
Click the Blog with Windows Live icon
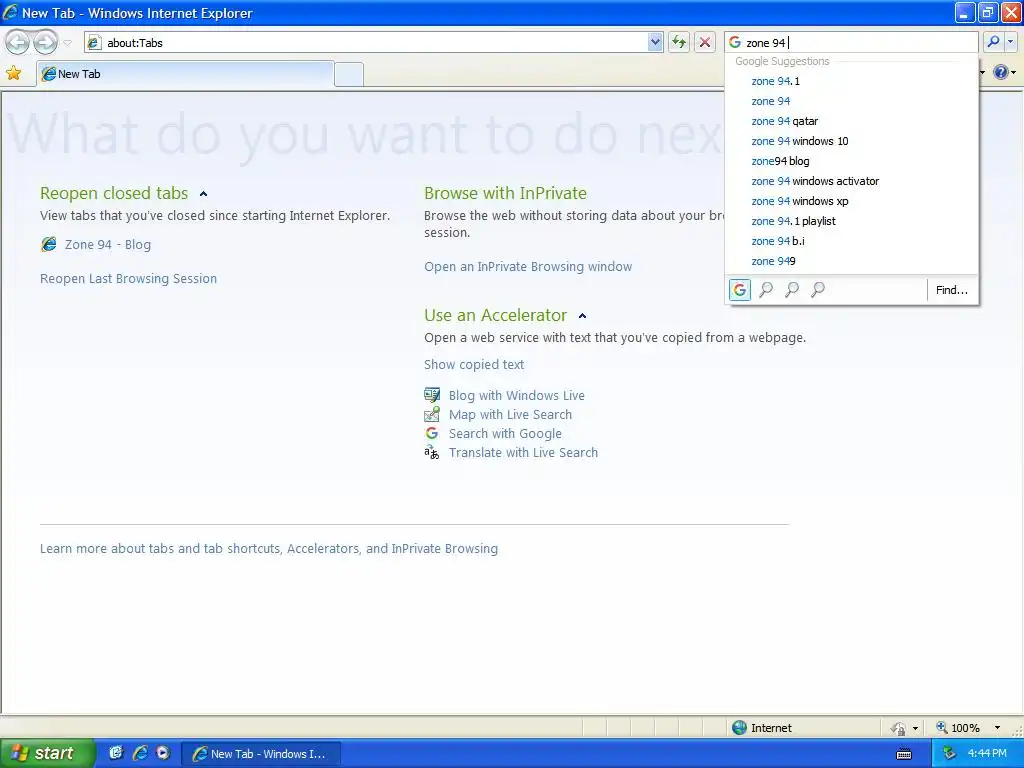click(x=432, y=395)
